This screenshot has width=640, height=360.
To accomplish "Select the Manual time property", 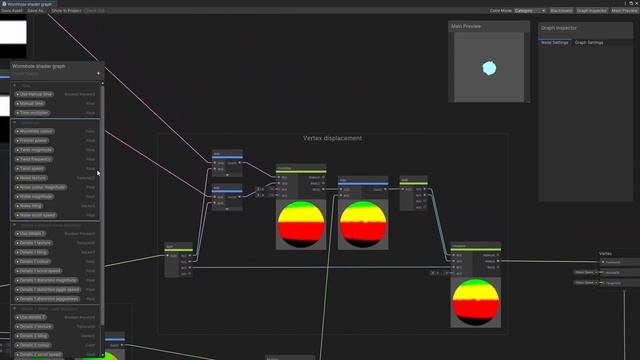I will point(30,104).
